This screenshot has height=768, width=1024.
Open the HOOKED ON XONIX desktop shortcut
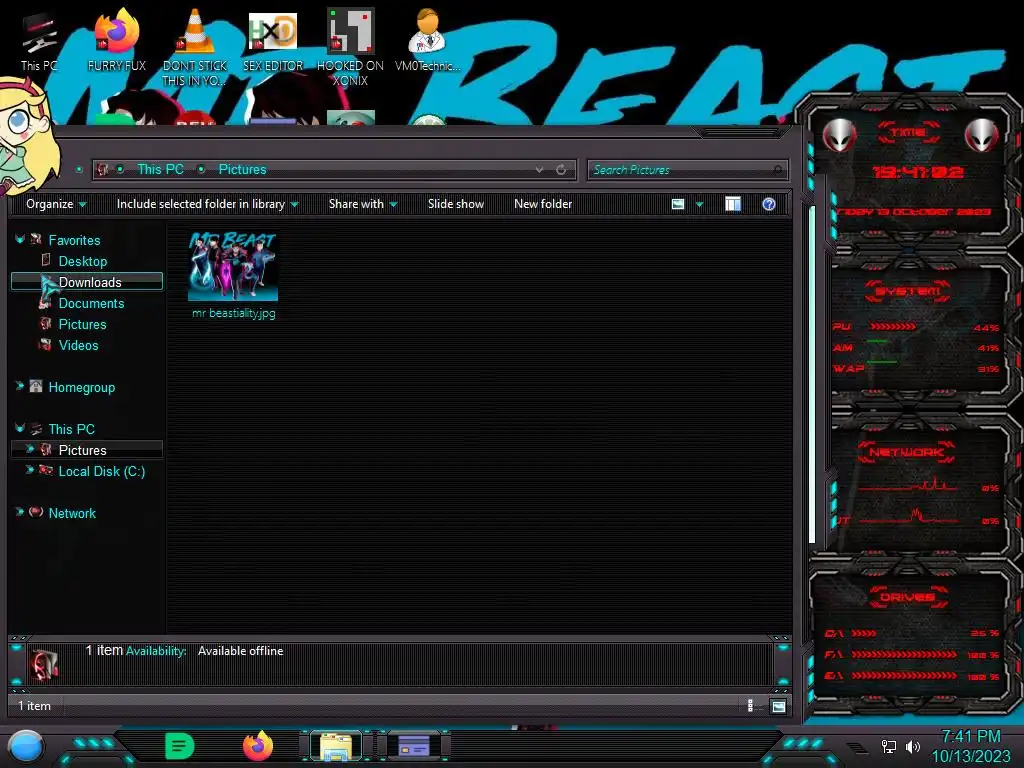350,47
